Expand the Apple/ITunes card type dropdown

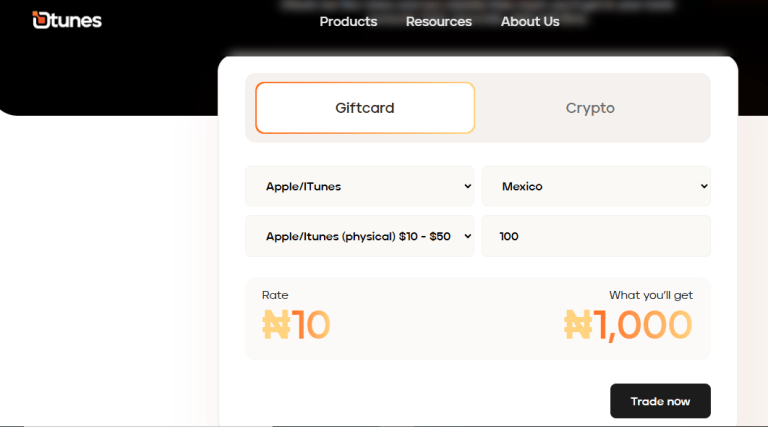pos(358,186)
